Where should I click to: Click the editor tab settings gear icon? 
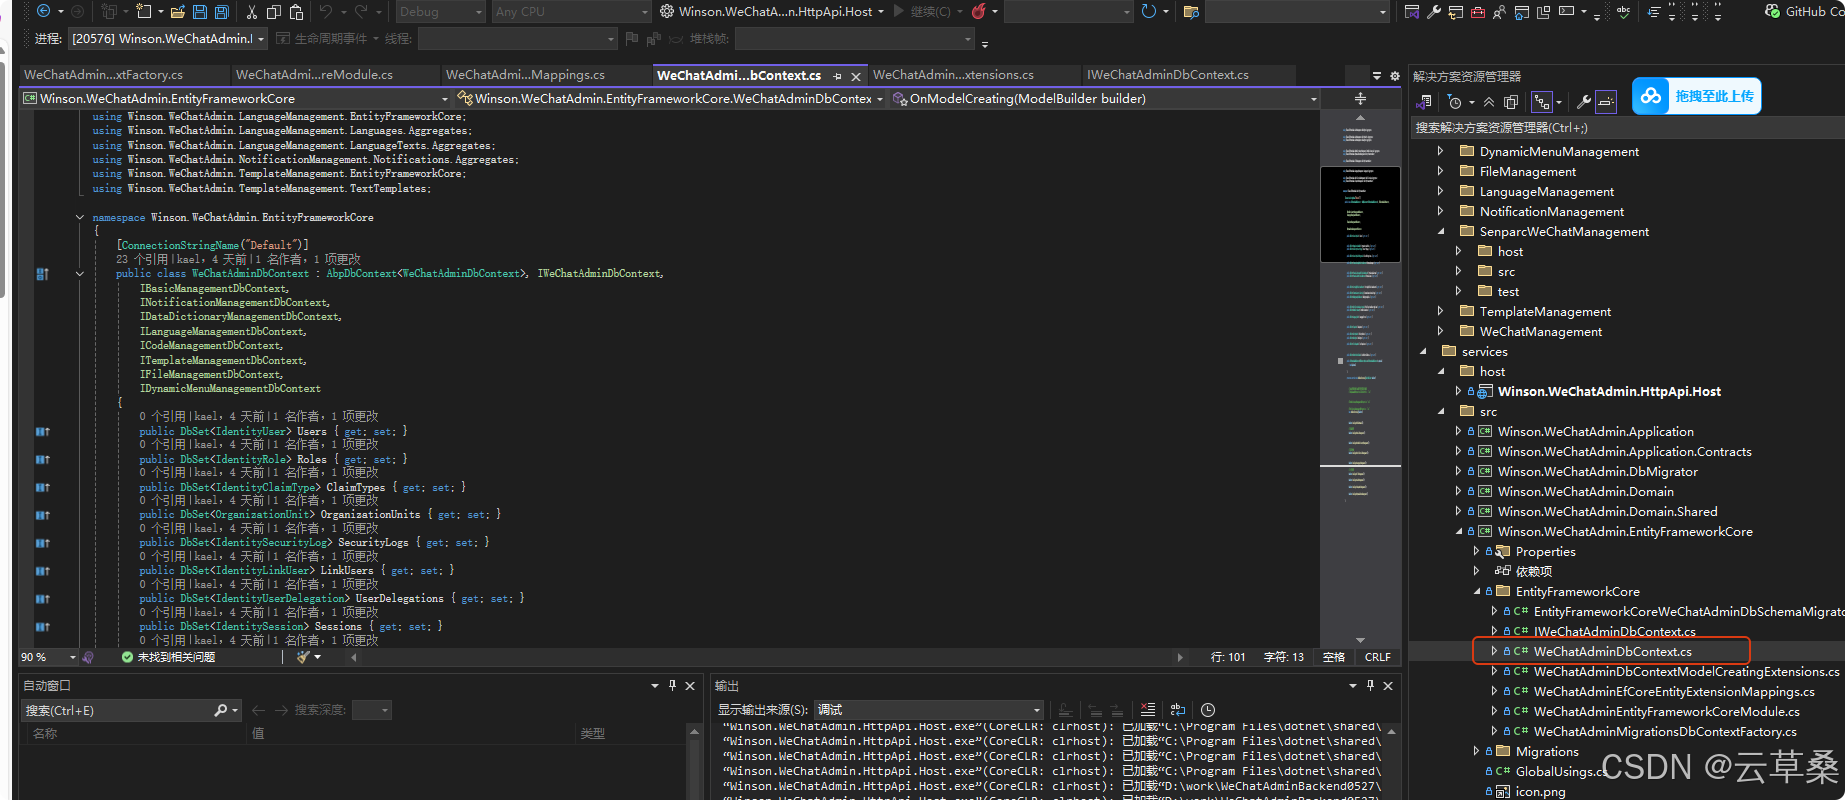(1395, 75)
